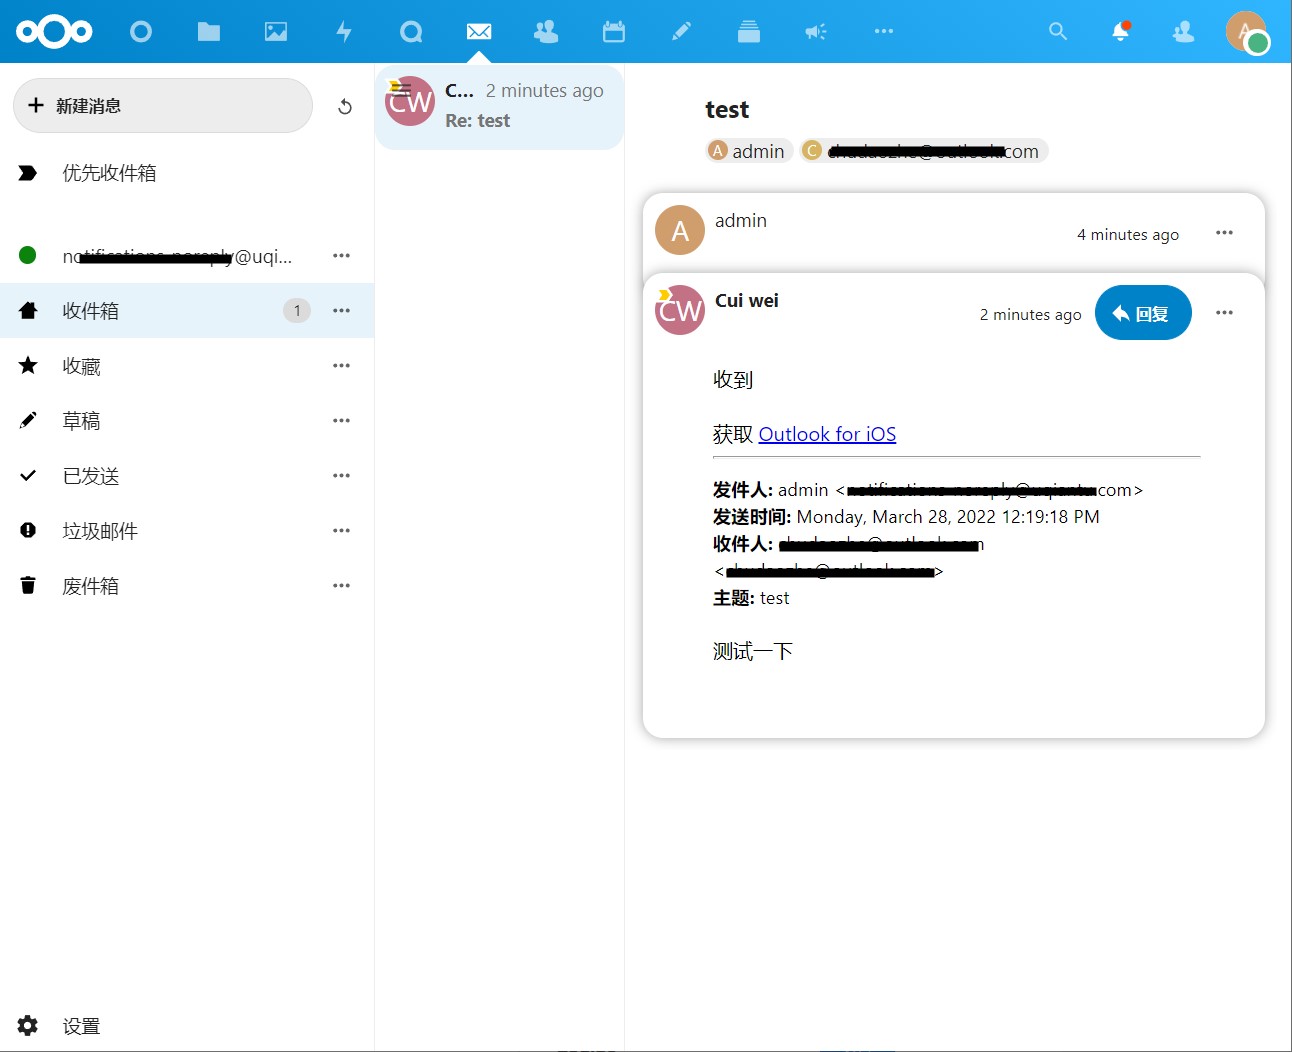Open 废件箱 trash folder

tap(187, 586)
